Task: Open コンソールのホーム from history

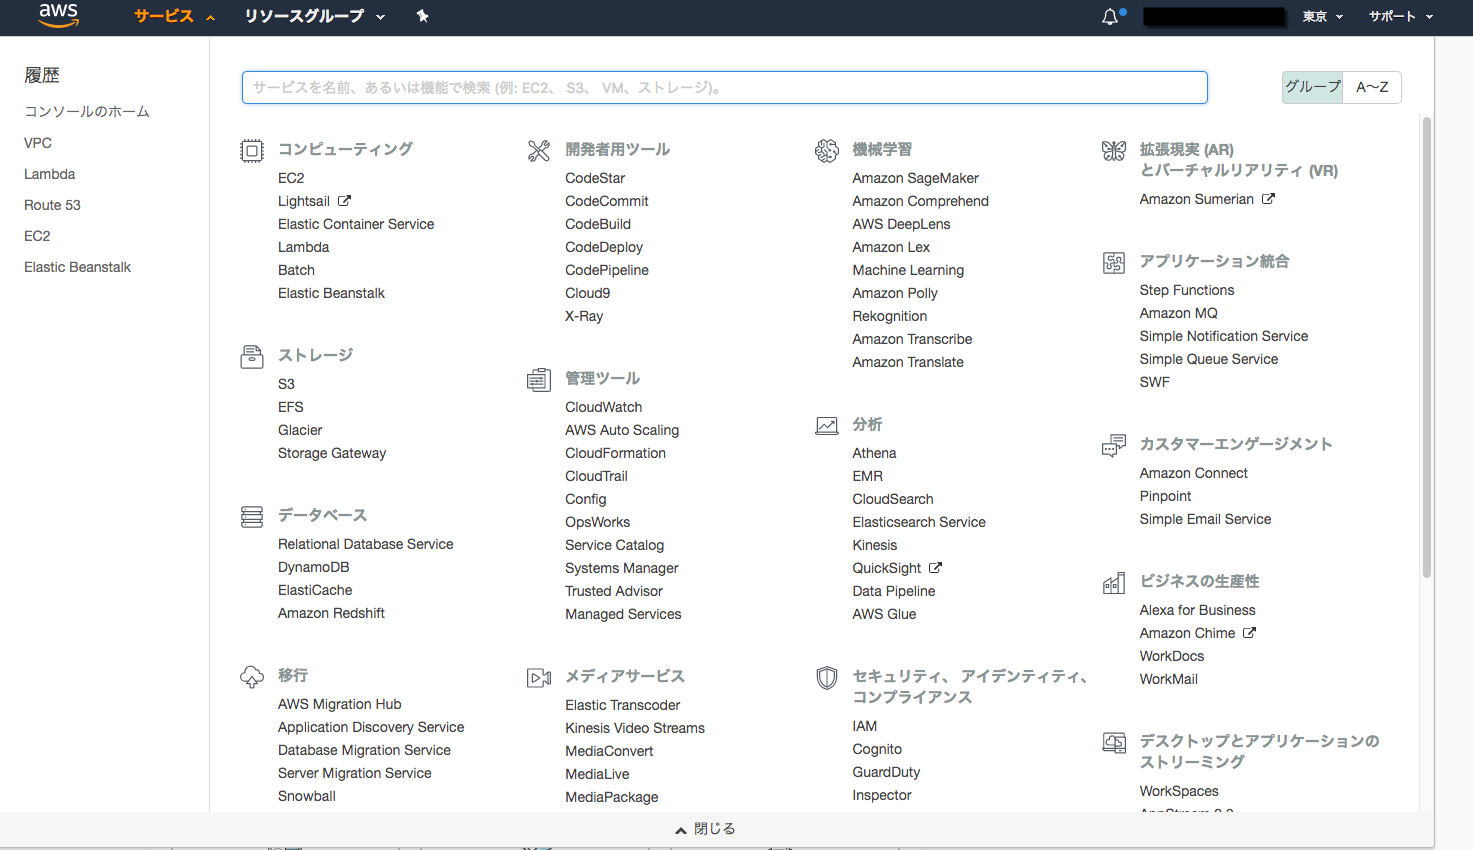Action: [87, 112]
